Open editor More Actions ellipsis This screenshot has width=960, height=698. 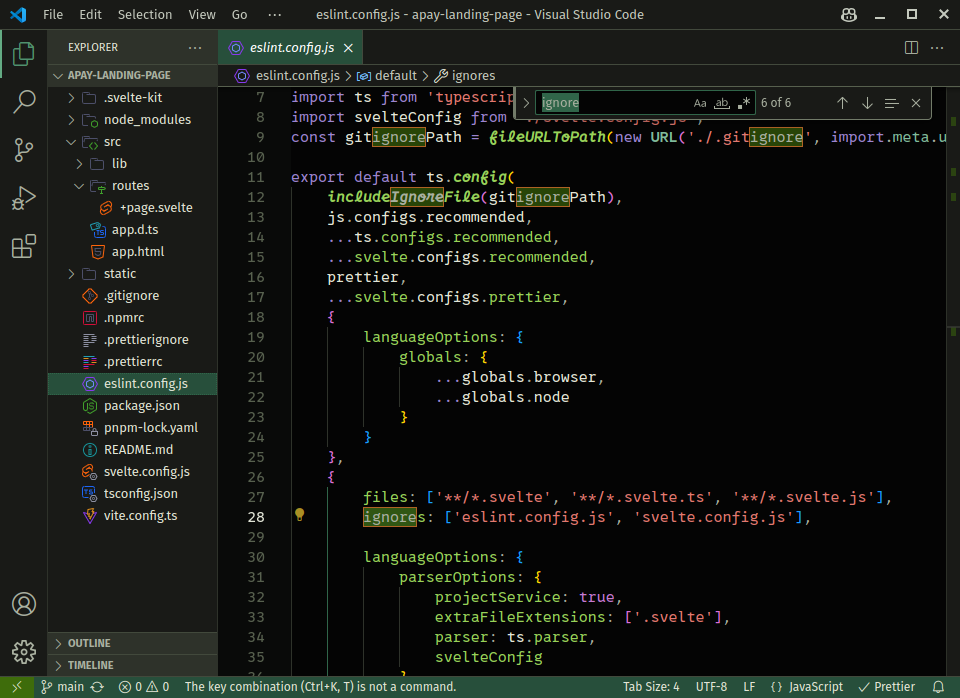[937, 48]
